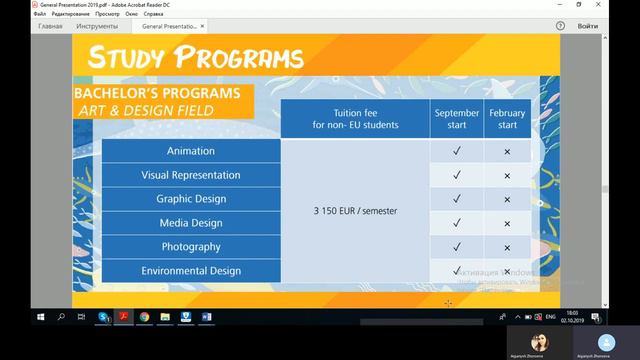Close the General Presentation document tab
Screen dimensions: 640x360
(x=202, y=26)
